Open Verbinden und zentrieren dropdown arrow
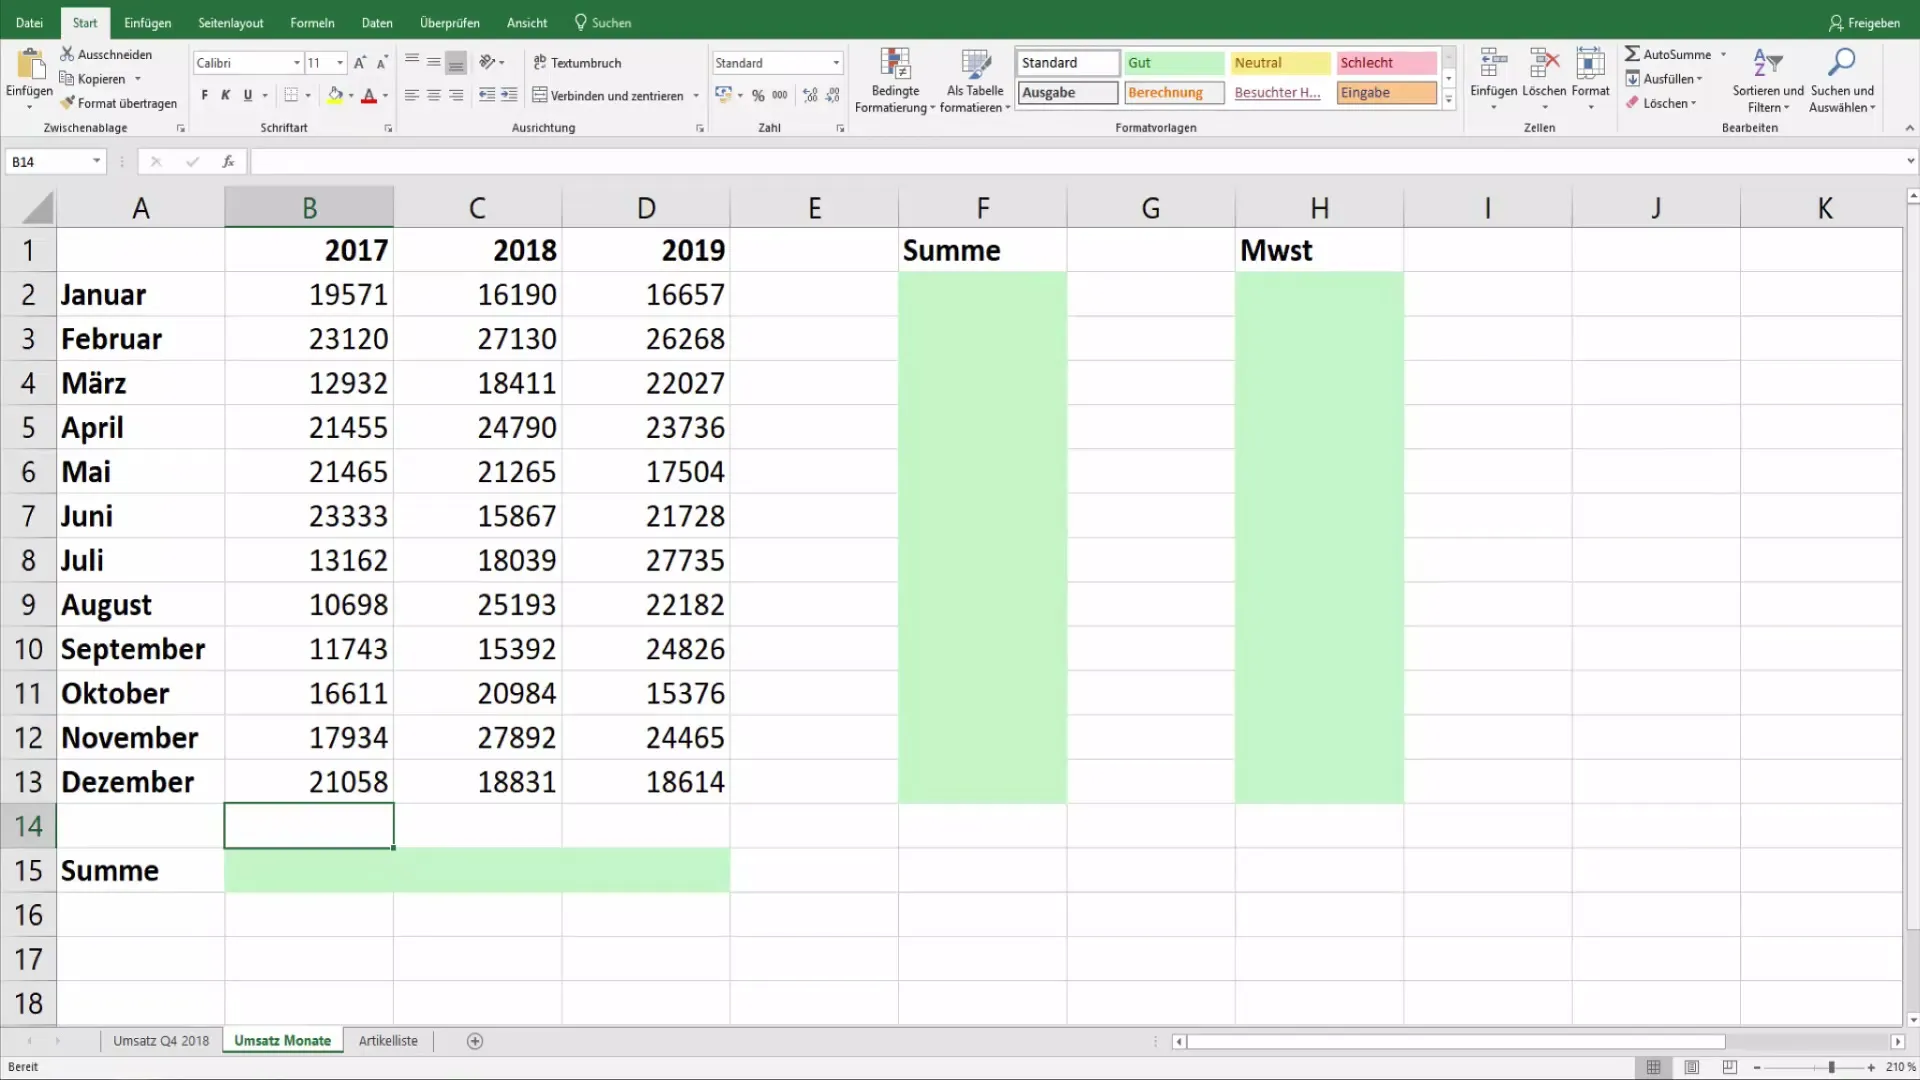Screen dimensions: 1920x1080 tap(696, 96)
